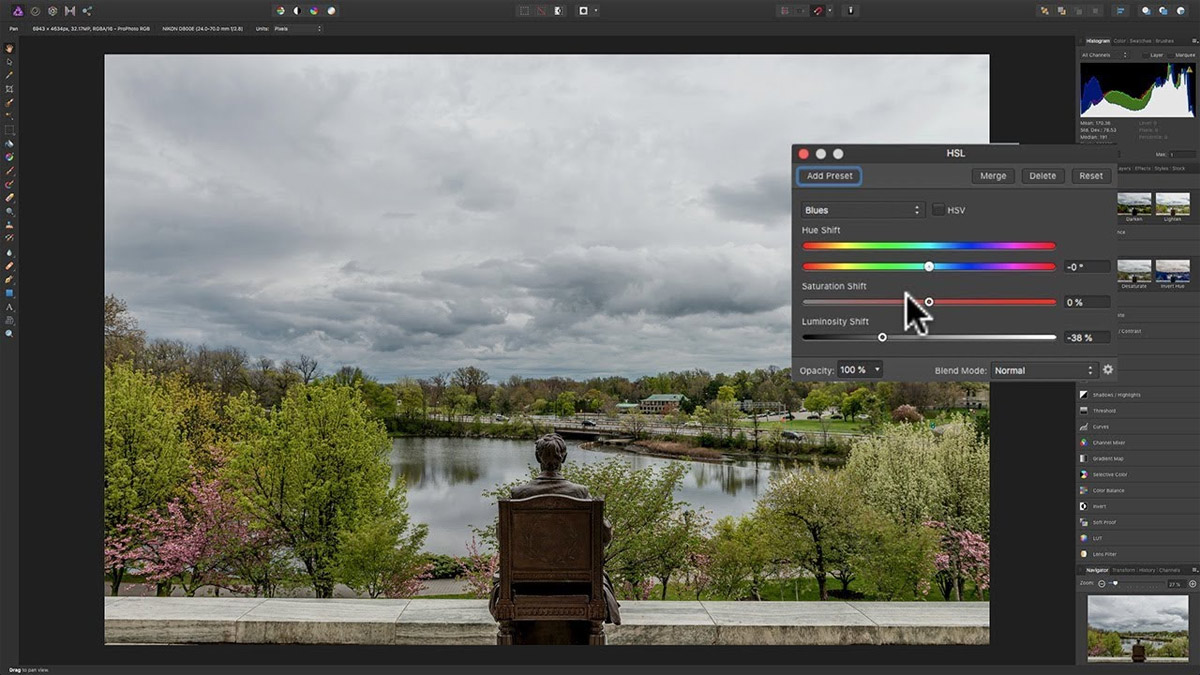This screenshot has height=675, width=1200.
Task: Enable the HSV checkbox
Action: tap(938, 210)
